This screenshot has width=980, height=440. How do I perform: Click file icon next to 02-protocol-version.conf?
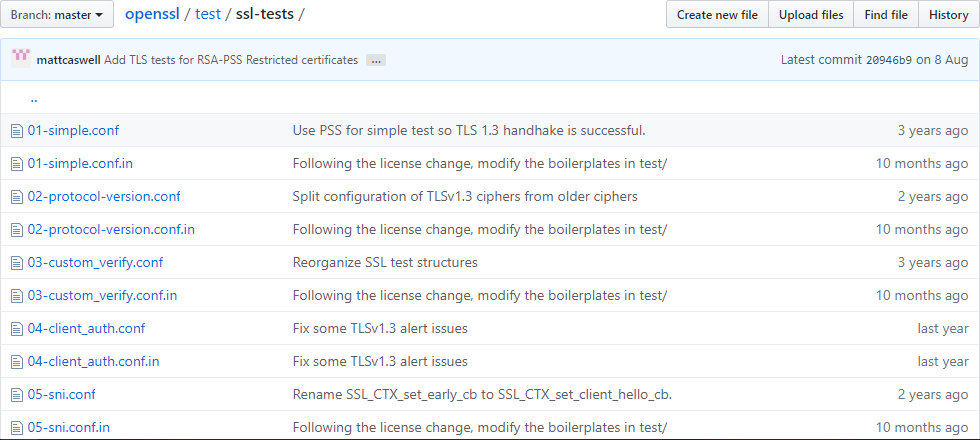[x=16, y=197]
